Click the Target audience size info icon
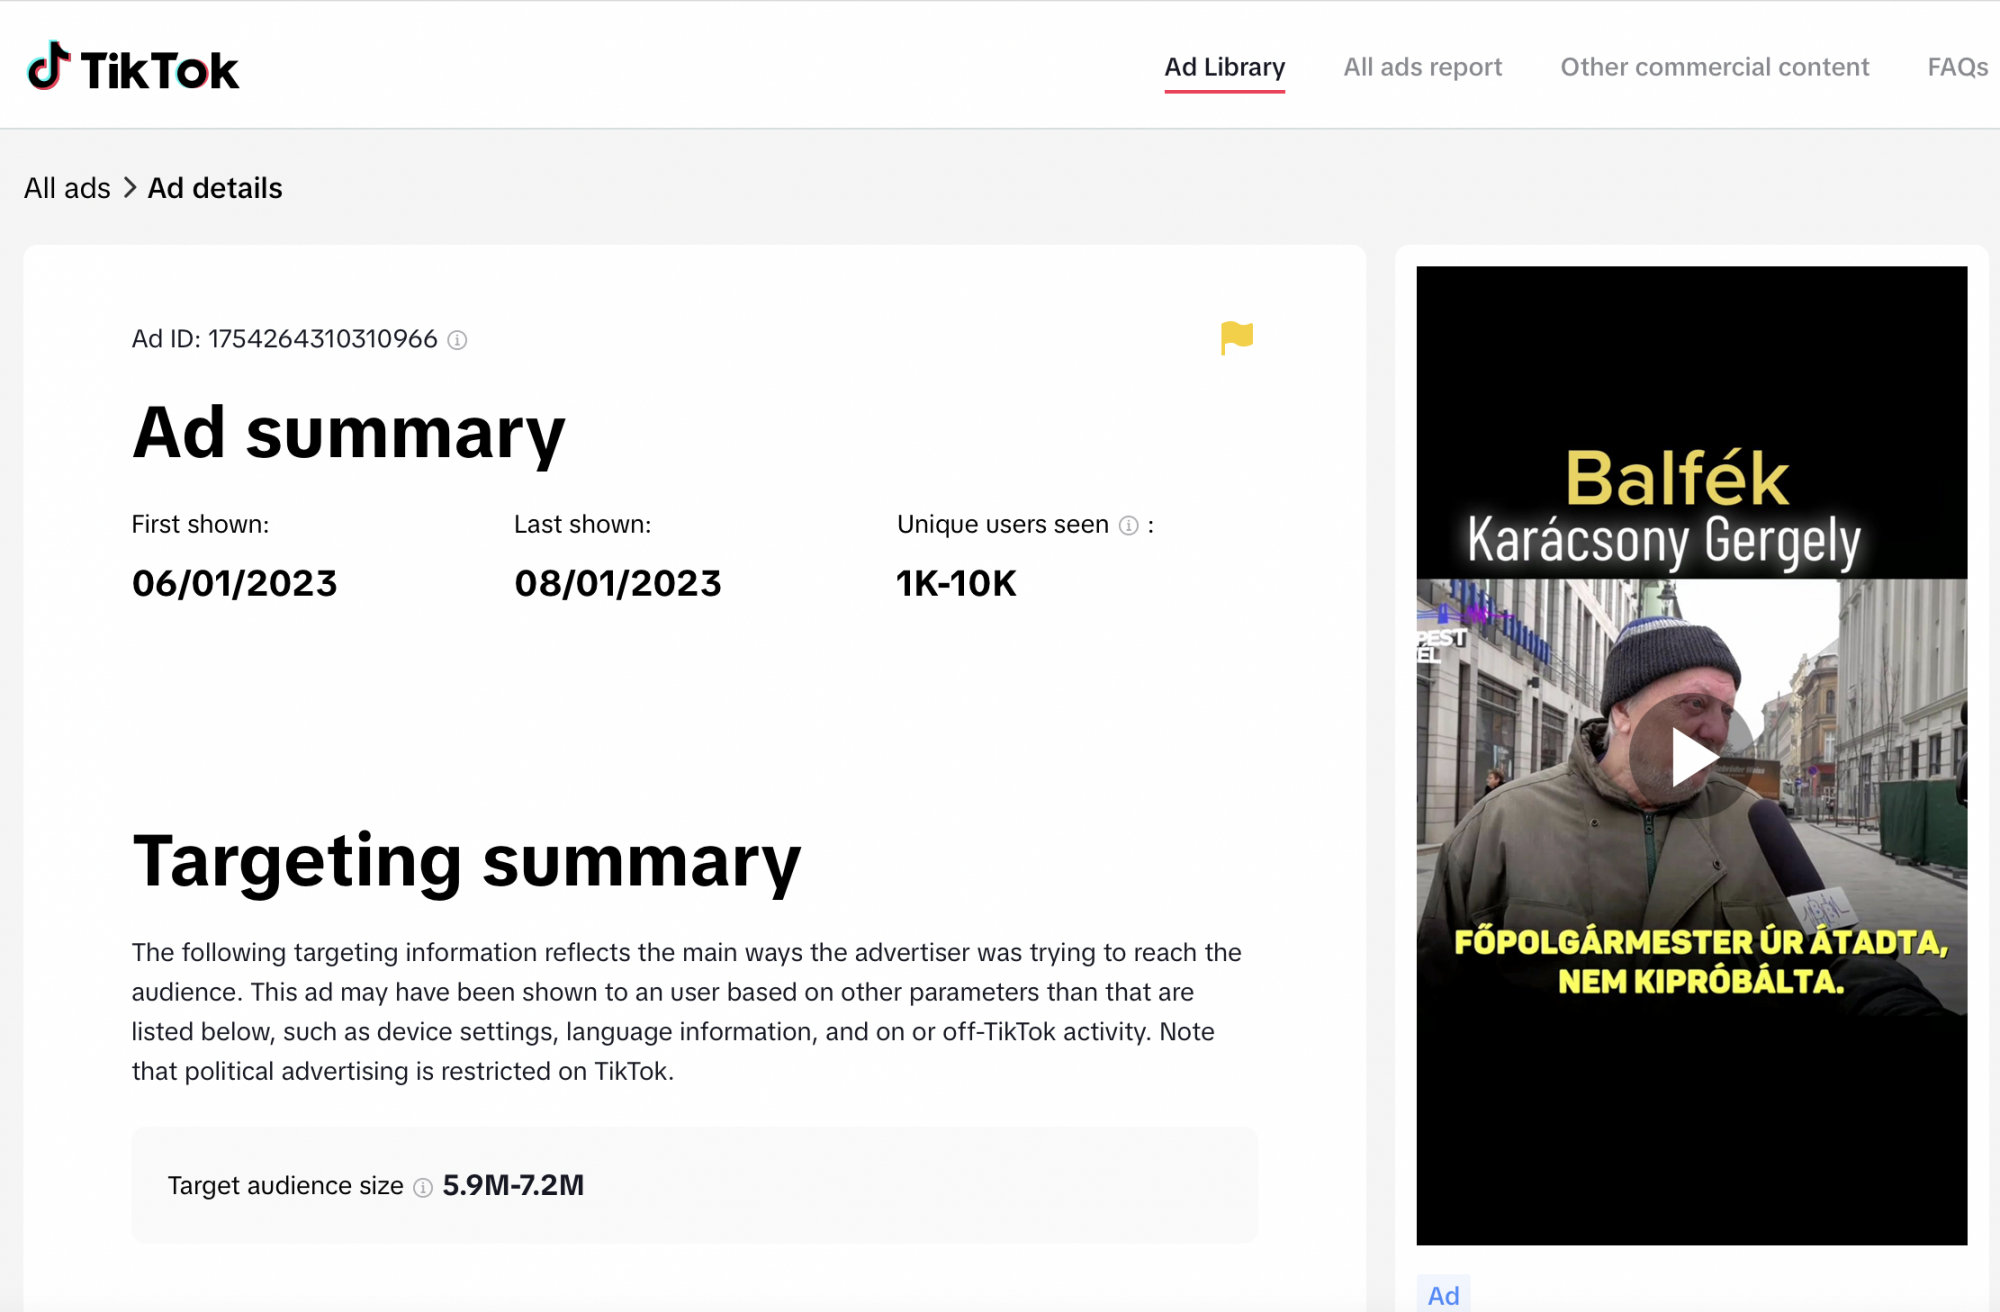 [423, 1187]
